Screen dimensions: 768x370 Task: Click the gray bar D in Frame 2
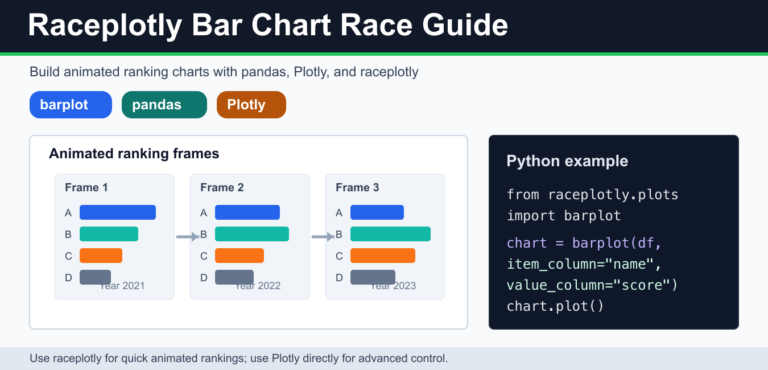coord(234,277)
